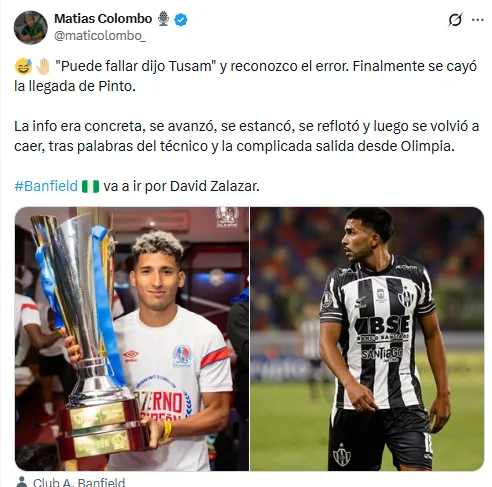Click the Matias Colombo display name
Image resolution: width=492 pixels, height=487 pixels.
pos(103,19)
